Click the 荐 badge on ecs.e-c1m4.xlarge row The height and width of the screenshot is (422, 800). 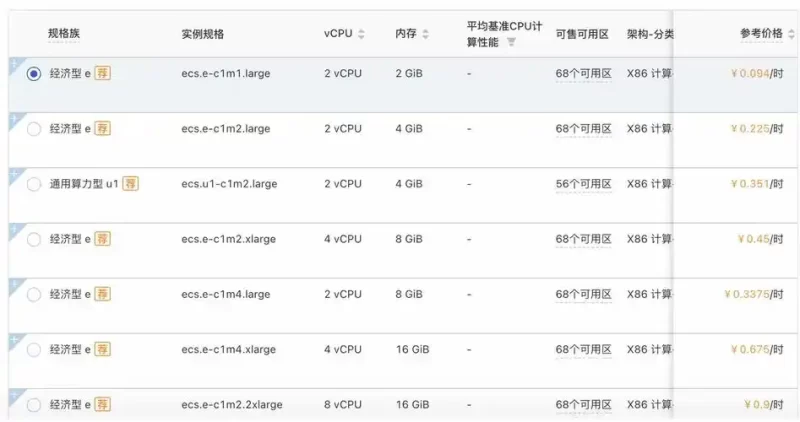103,349
